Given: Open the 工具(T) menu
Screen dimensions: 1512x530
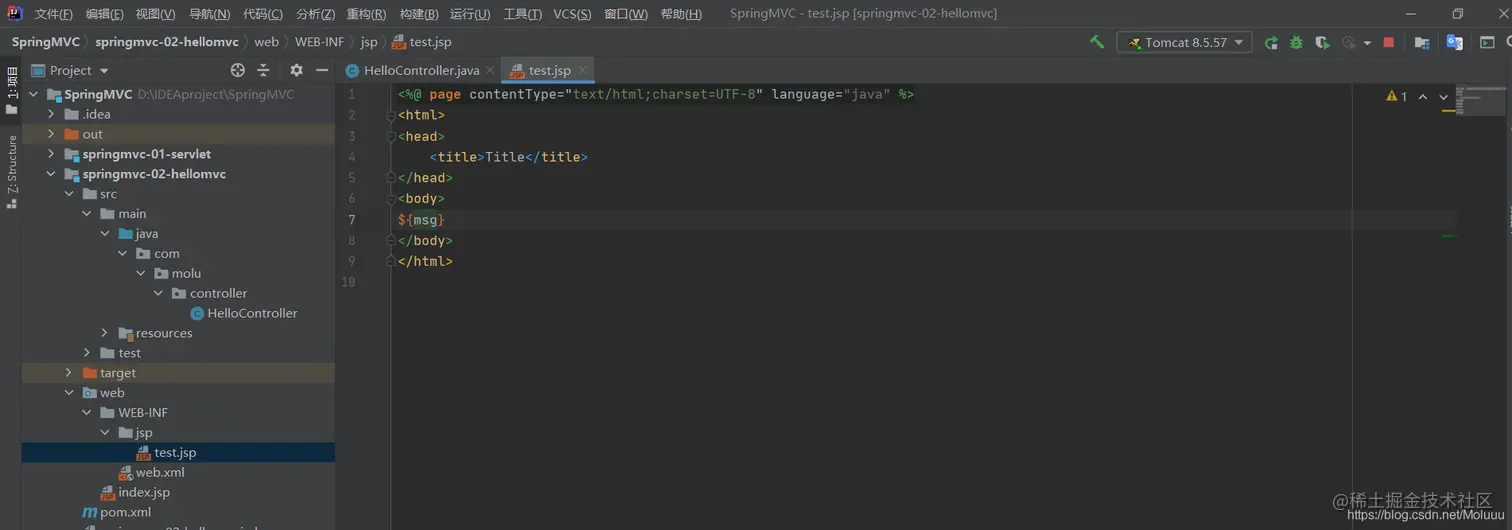Looking at the screenshot, I should pos(522,14).
